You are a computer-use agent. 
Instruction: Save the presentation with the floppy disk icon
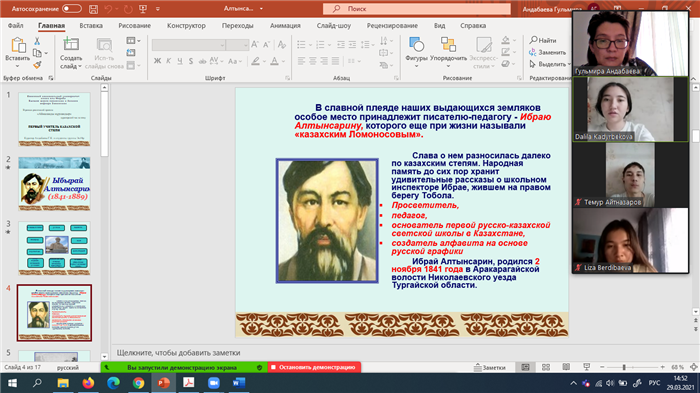93,8
